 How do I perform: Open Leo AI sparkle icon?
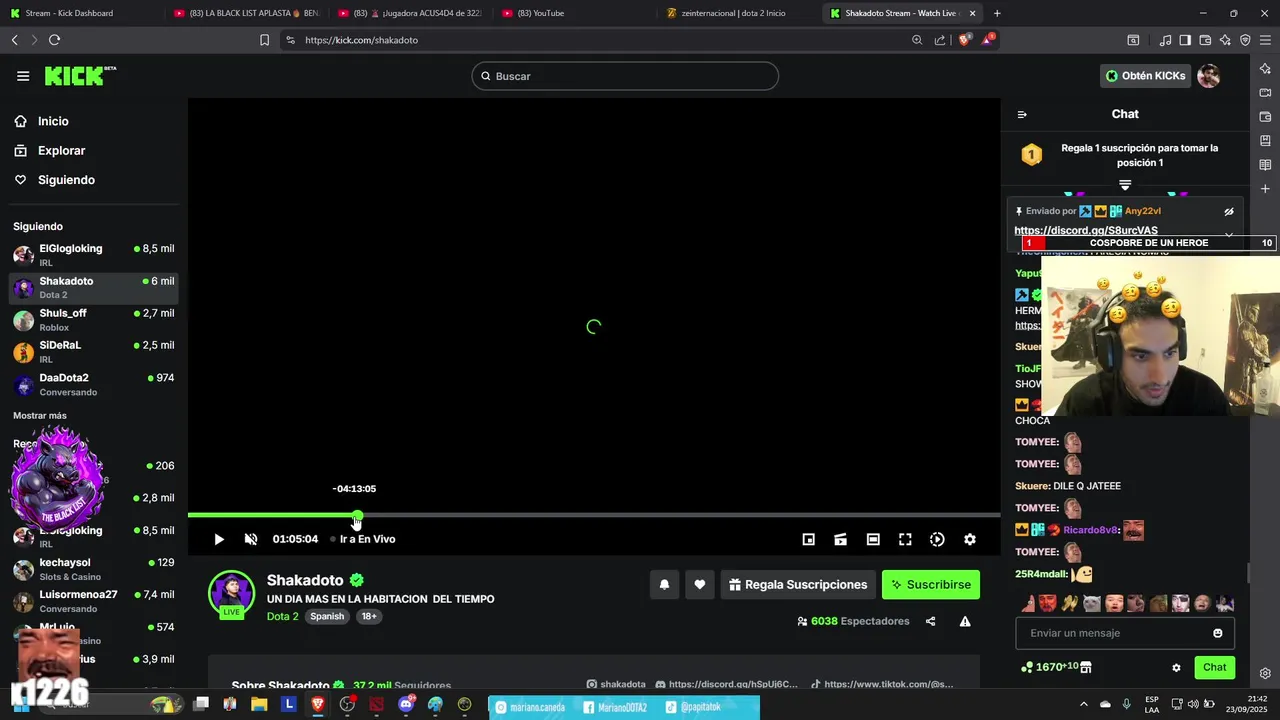point(1225,40)
